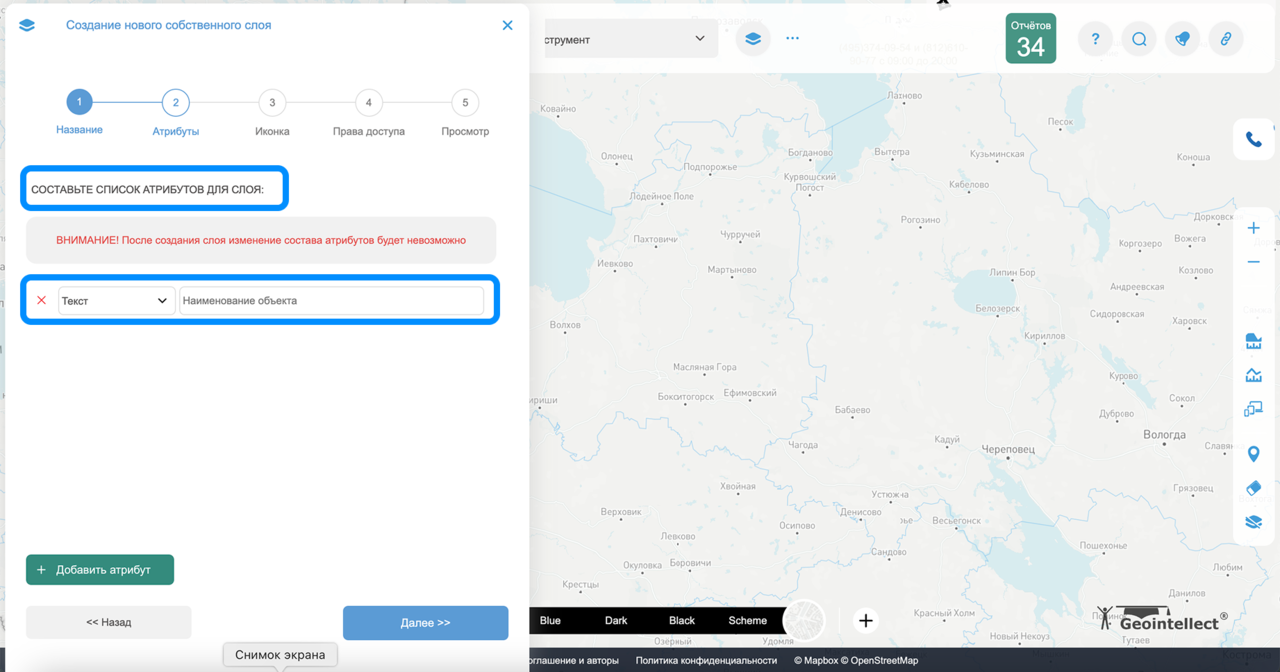The width and height of the screenshot is (1280, 672).
Task: Open search using the magnifier icon
Action: pyautogui.click(x=1139, y=38)
